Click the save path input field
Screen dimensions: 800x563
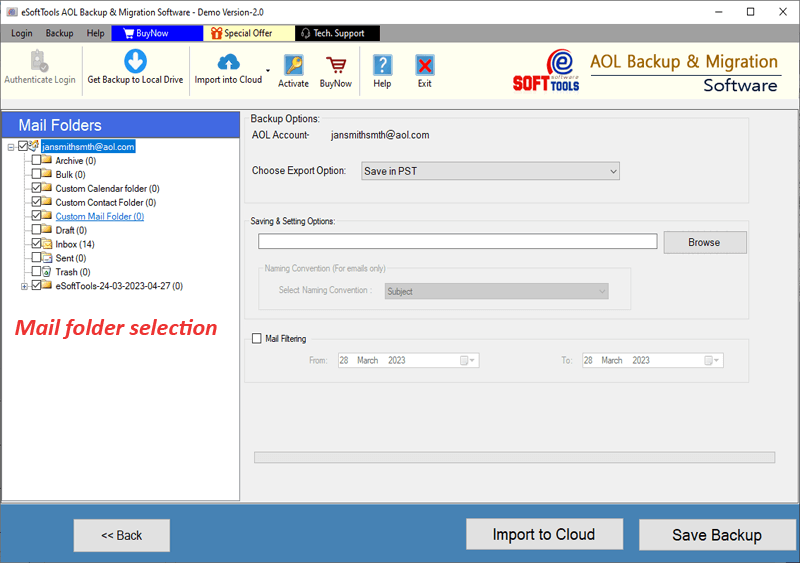[x=457, y=241]
